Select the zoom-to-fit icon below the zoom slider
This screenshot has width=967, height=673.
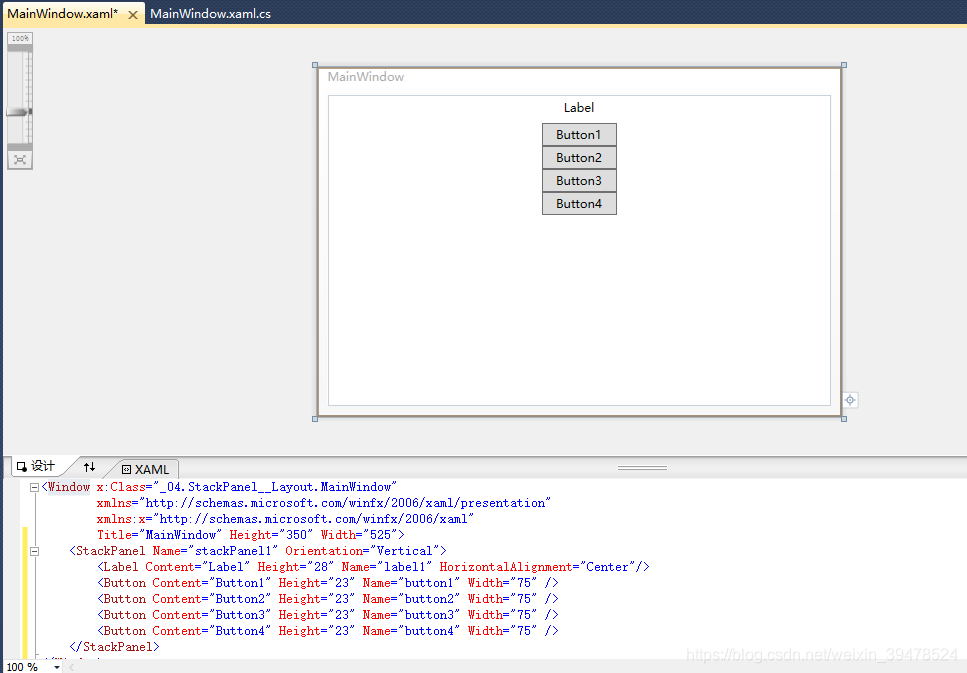[x=20, y=158]
